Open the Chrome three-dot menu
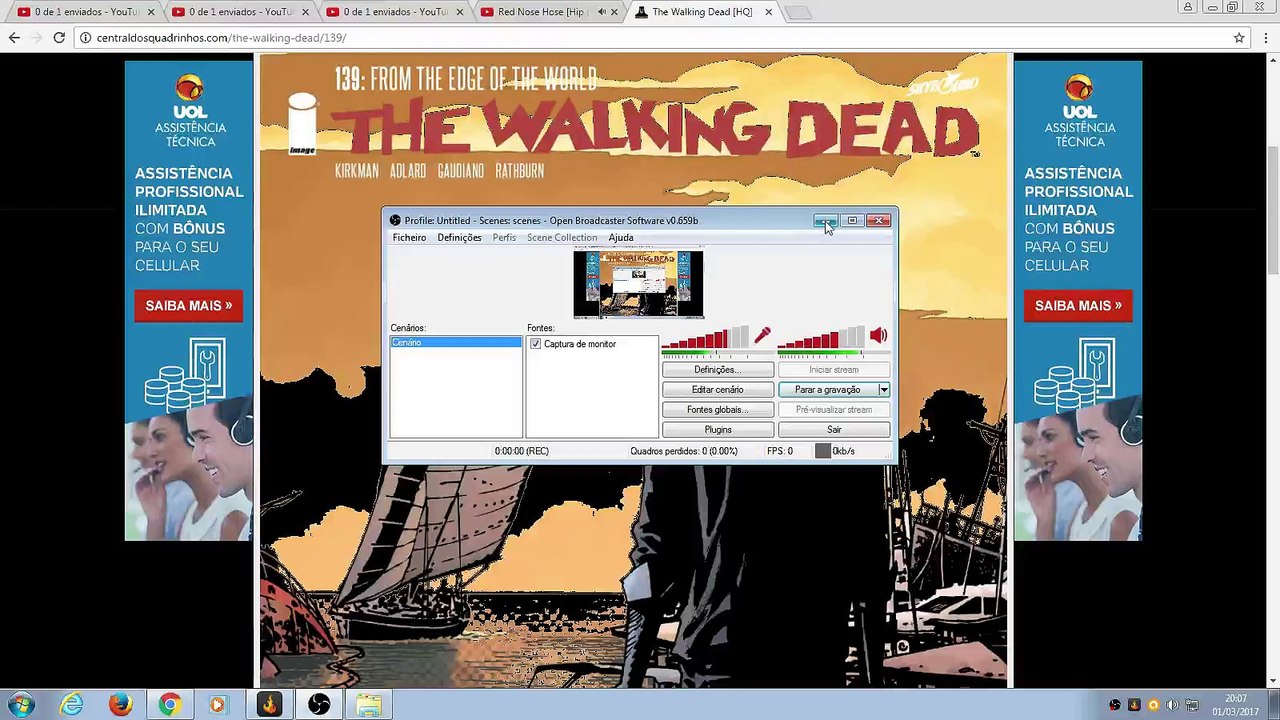The image size is (1280, 720). [1266, 37]
